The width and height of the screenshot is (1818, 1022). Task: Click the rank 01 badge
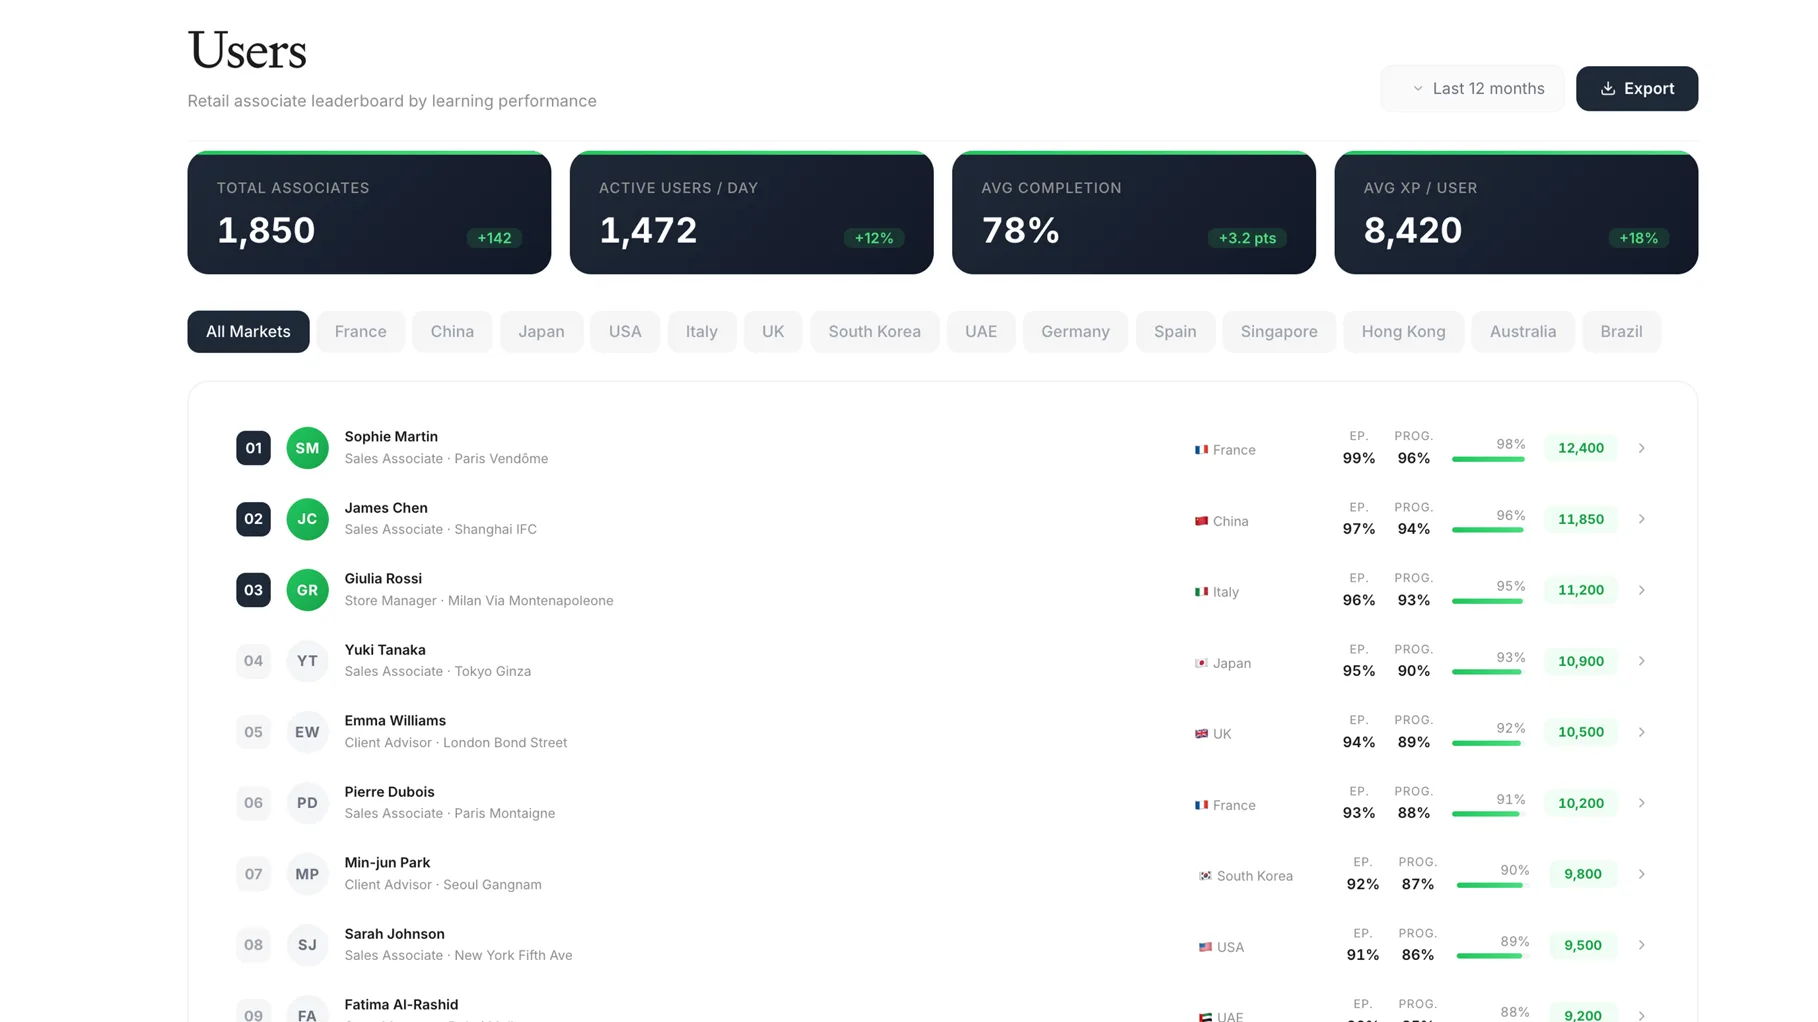pyautogui.click(x=253, y=448)
